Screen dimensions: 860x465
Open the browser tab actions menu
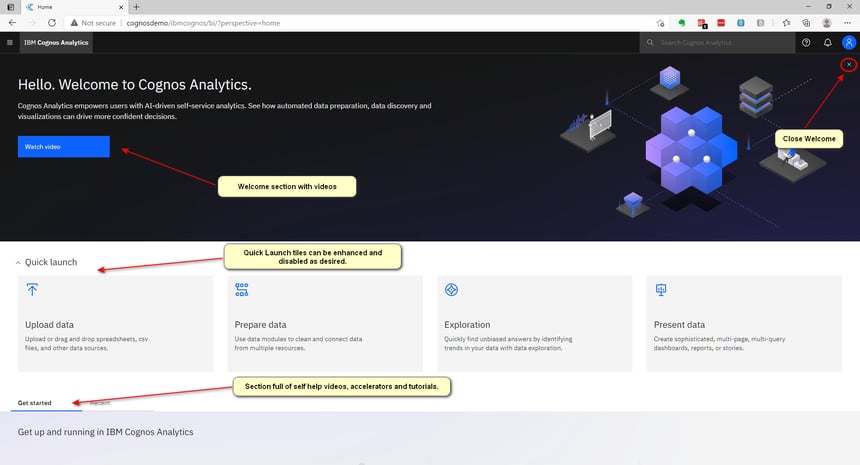(x=10, y=7)
